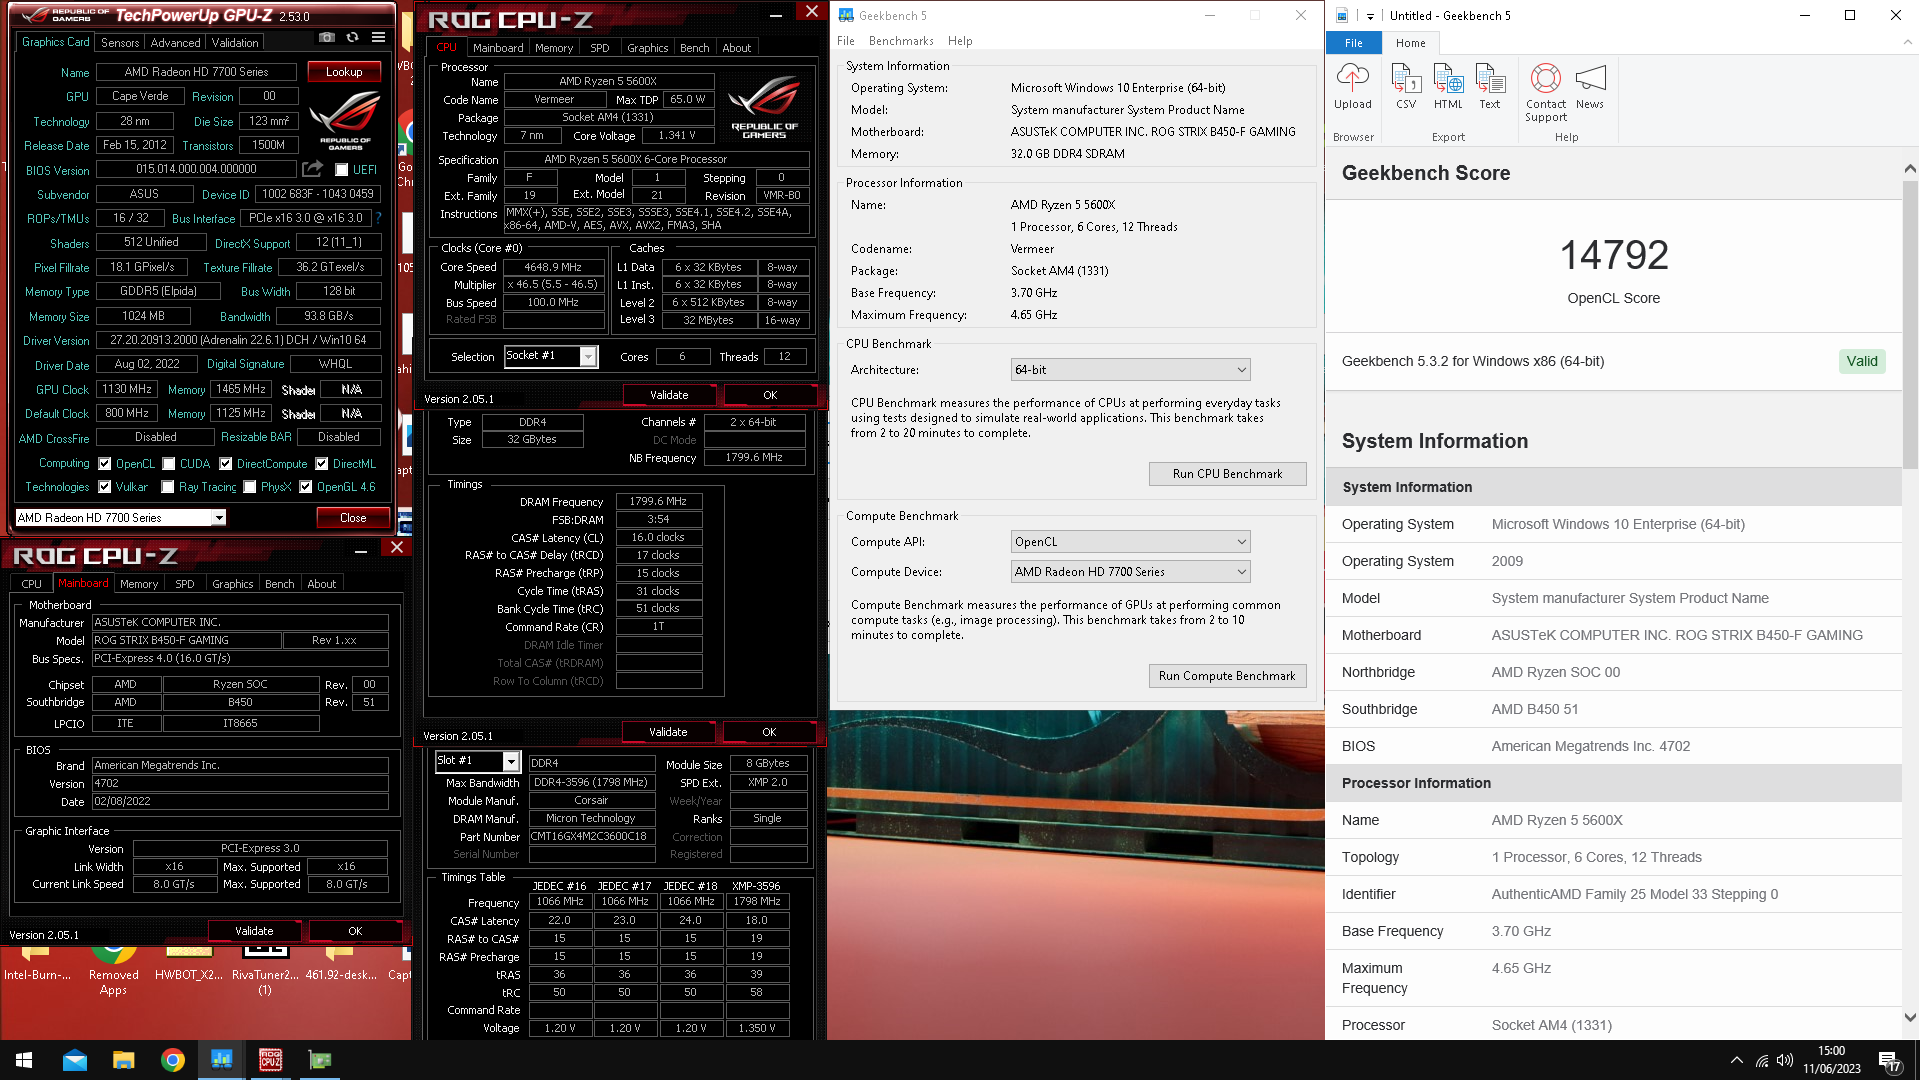Open quick access toolbar dropdown in Geekbench results
The width and height of the screenshot is (1920, 1080).
(1370, 16)
